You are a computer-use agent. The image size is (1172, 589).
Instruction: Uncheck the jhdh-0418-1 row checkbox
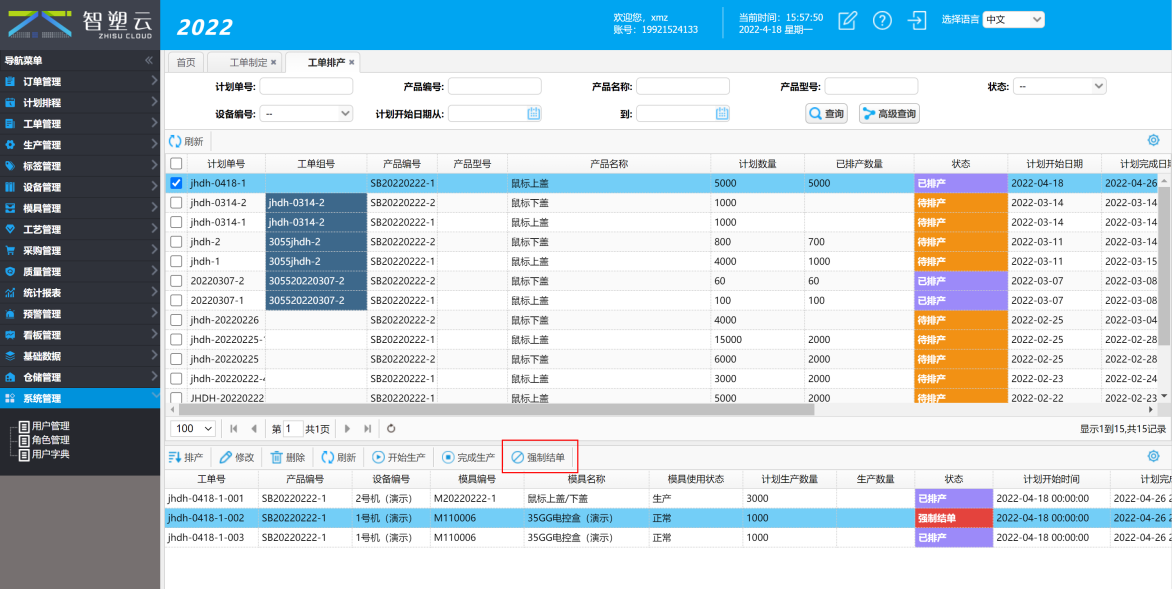(x=176, y=182)
